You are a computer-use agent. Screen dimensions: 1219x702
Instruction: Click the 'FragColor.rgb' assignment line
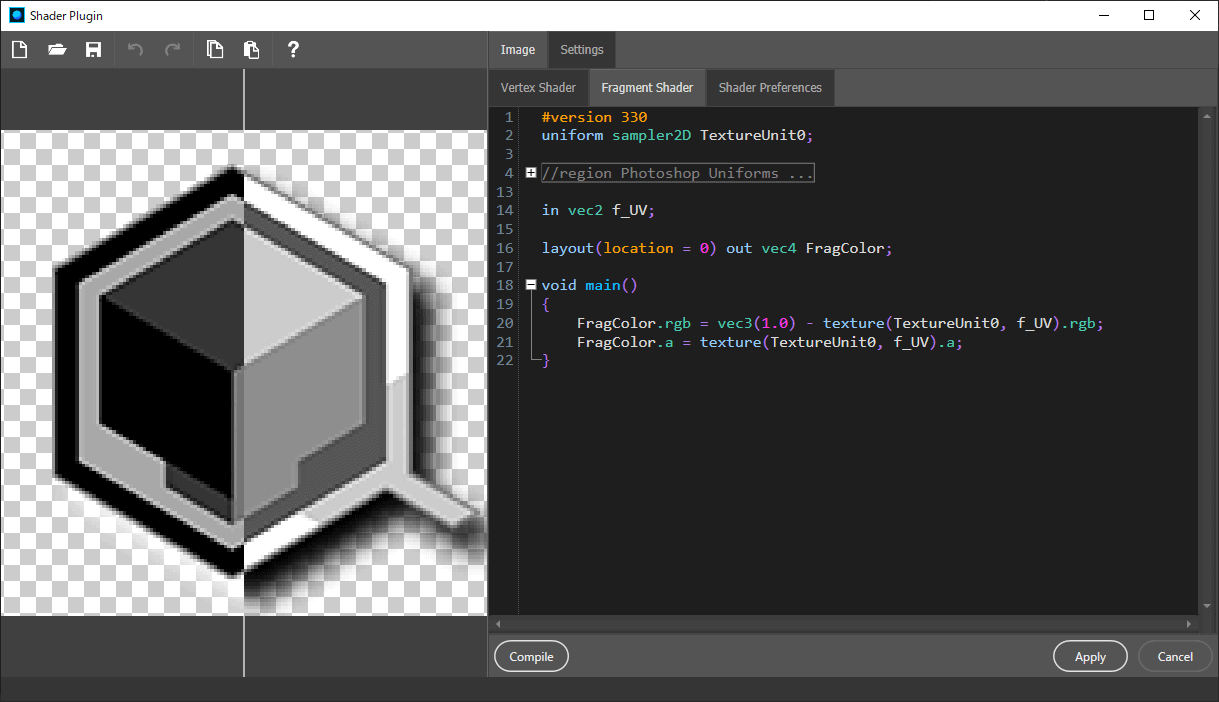click(839, 323)
